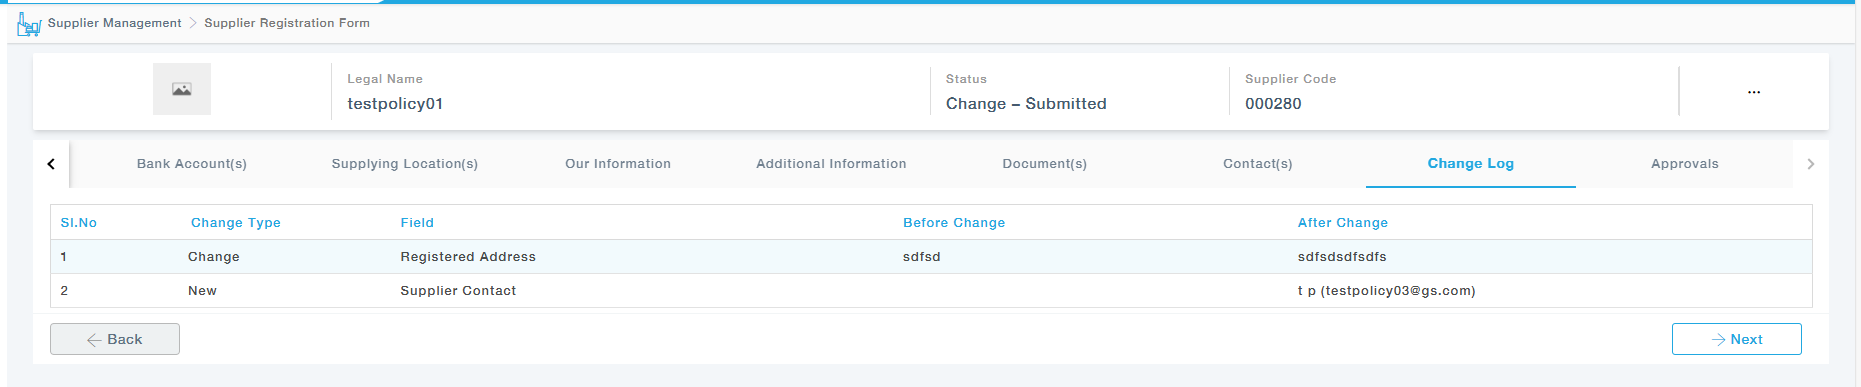Open the Bank Account(s) tab
The height and width of the screenshot is (387, 1861).
[192, 164]
